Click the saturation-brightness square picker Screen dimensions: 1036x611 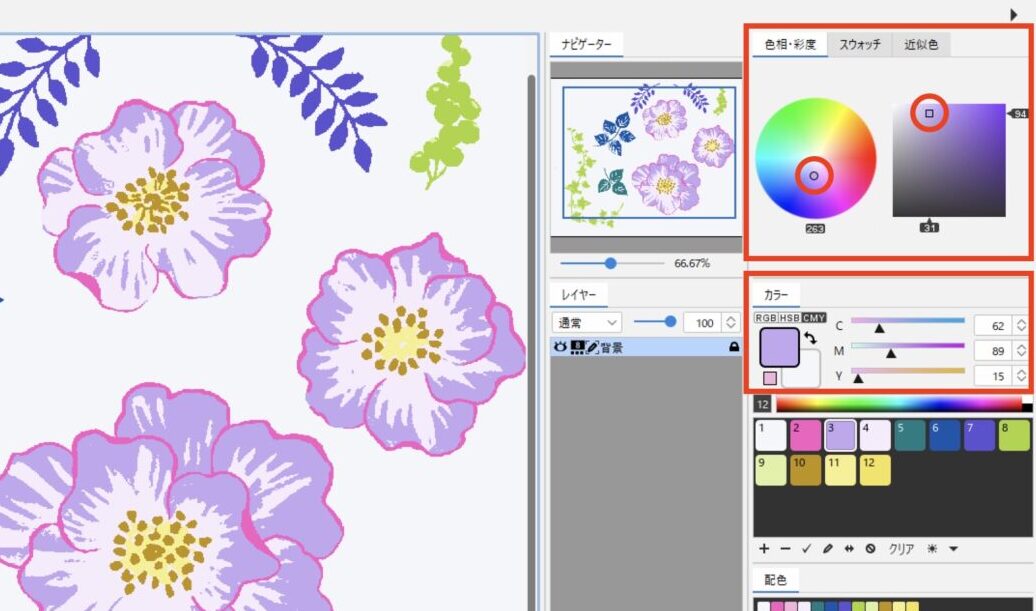(x=949, y=160)
